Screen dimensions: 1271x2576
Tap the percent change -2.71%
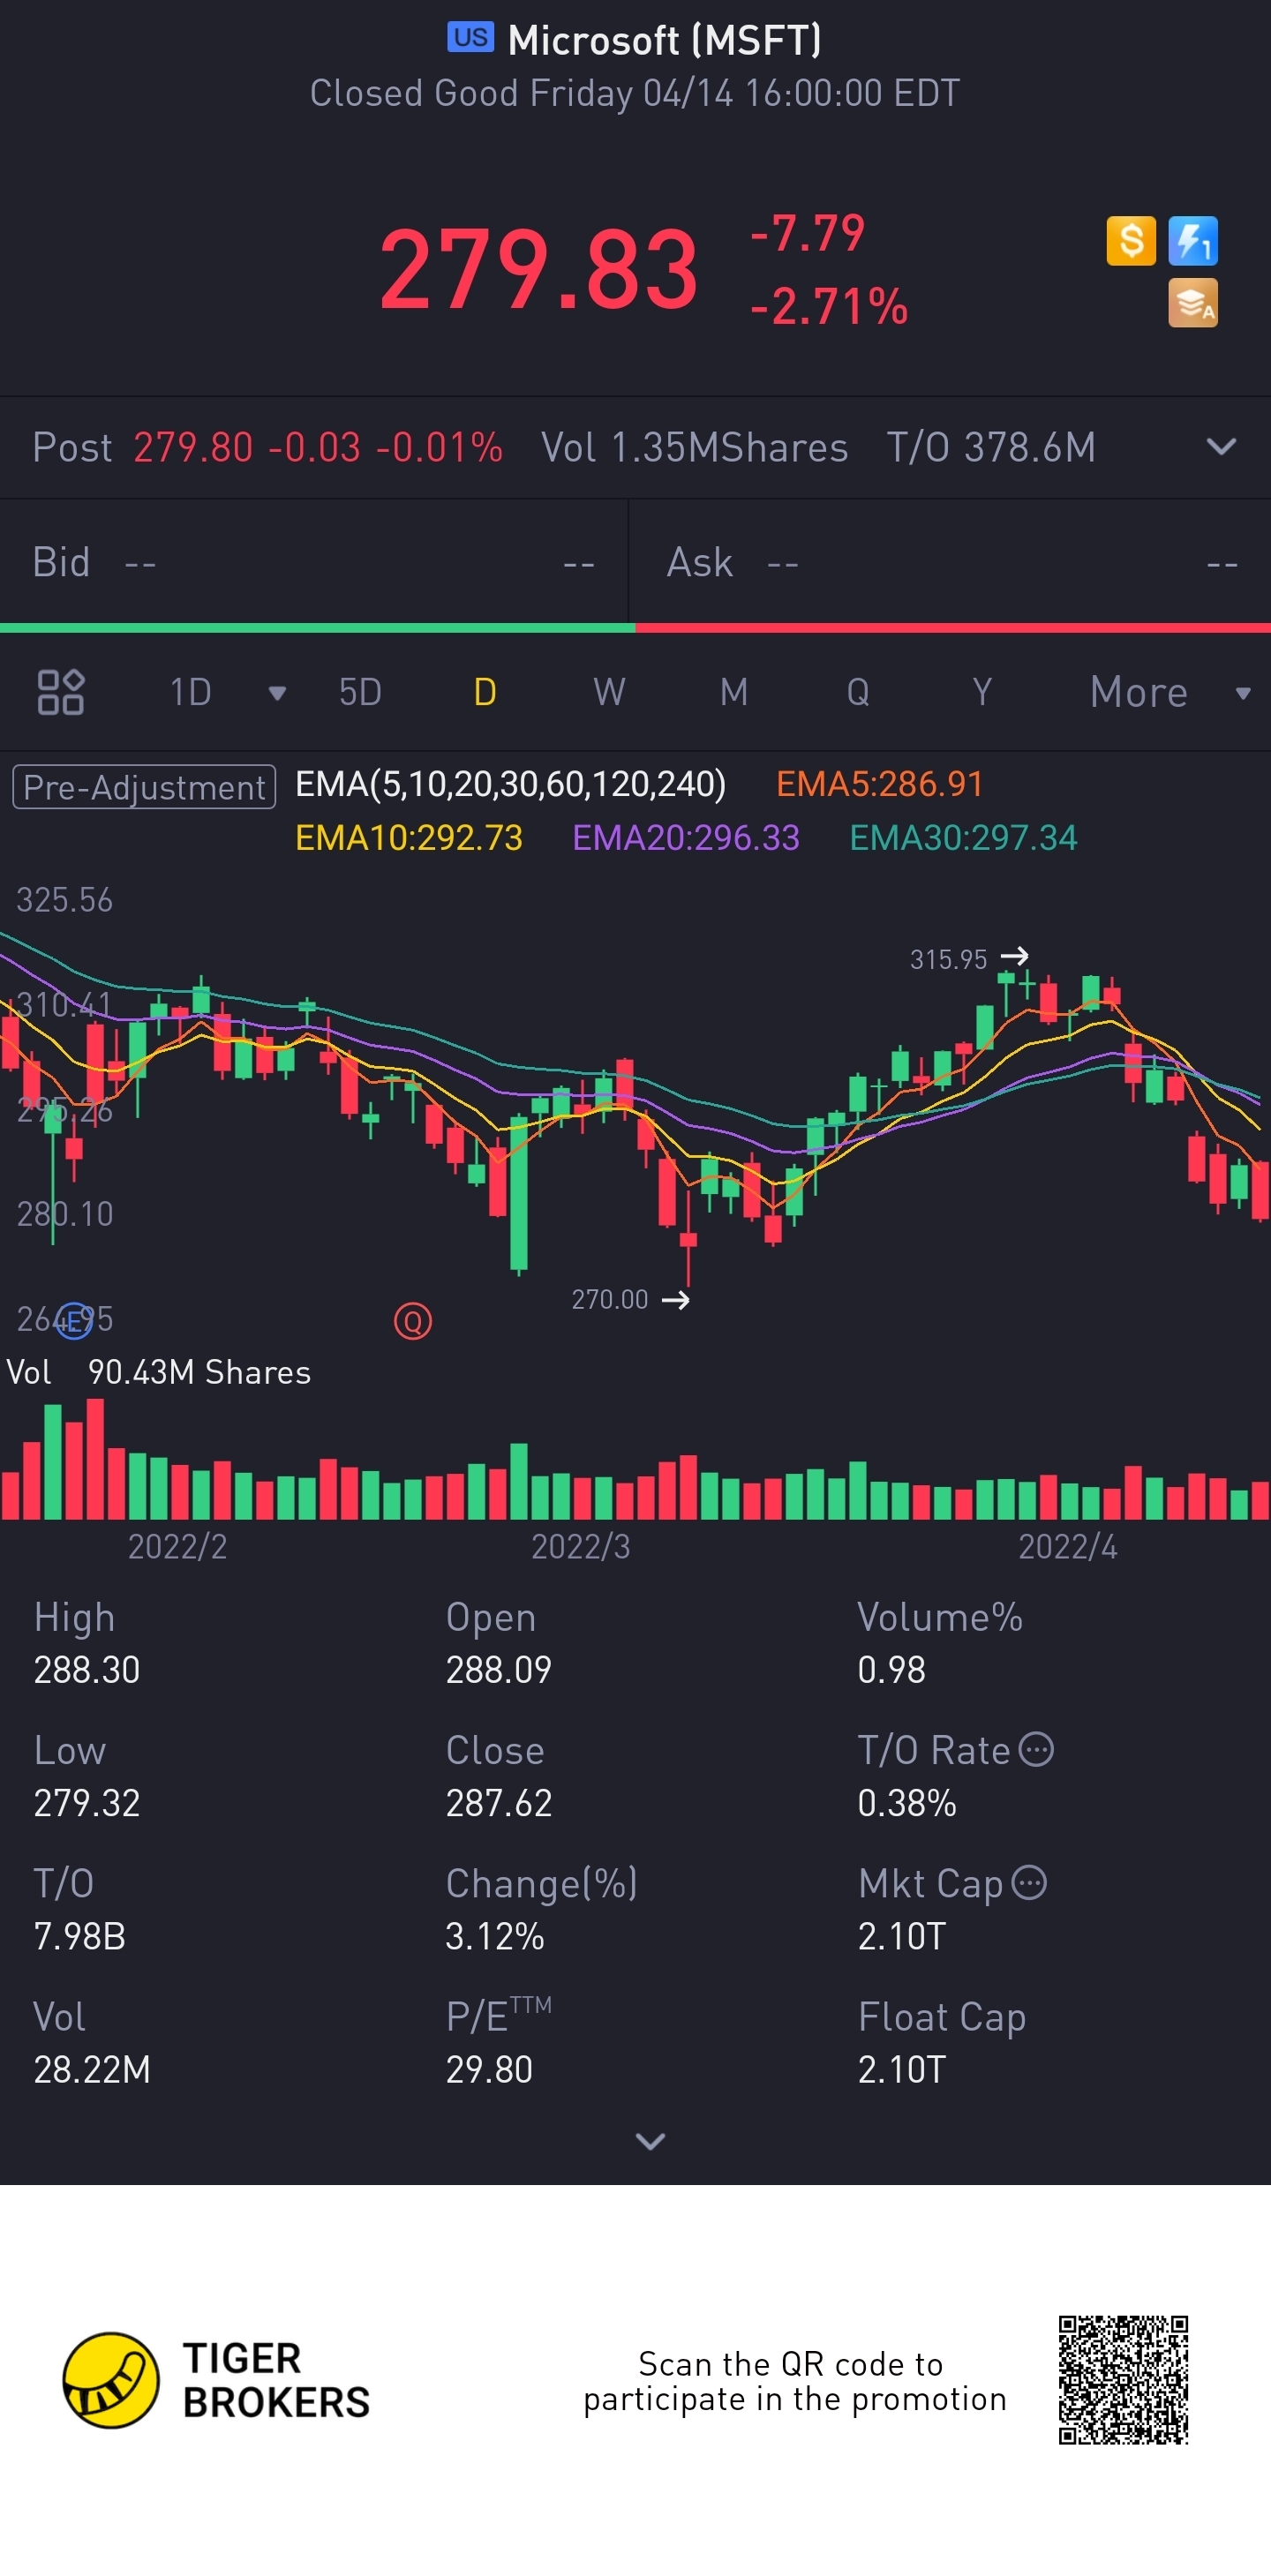click(x=829, y=306)
